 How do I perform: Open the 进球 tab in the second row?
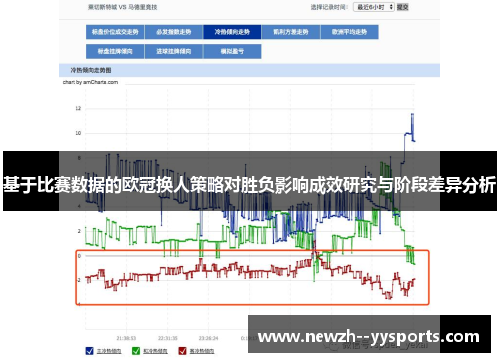(x=174, y=51)
